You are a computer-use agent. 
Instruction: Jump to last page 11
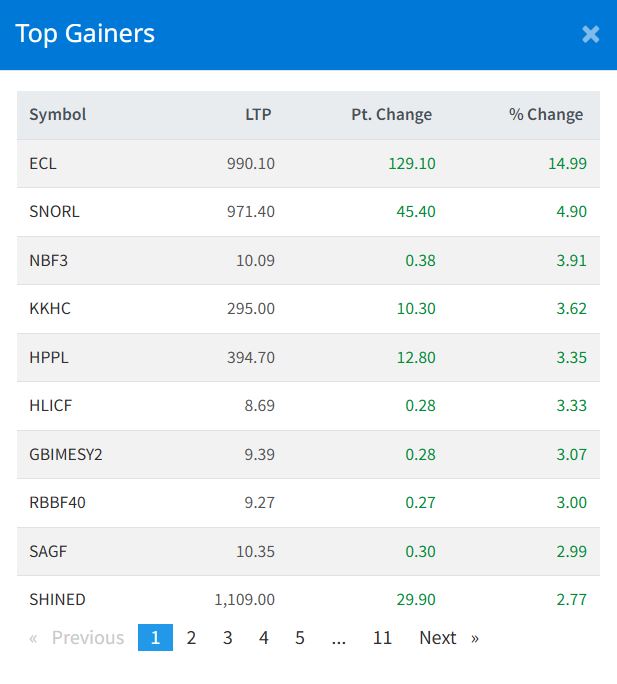click(x=382, y=637)
